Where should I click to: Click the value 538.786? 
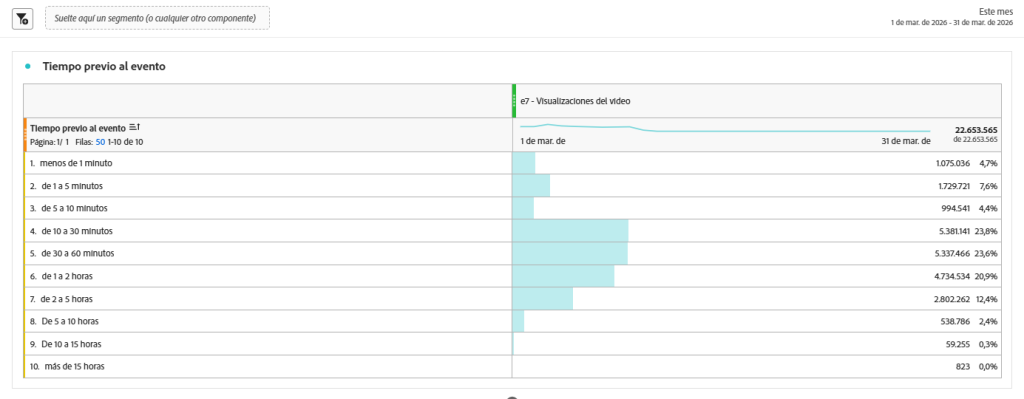click(x=955, y=321)
